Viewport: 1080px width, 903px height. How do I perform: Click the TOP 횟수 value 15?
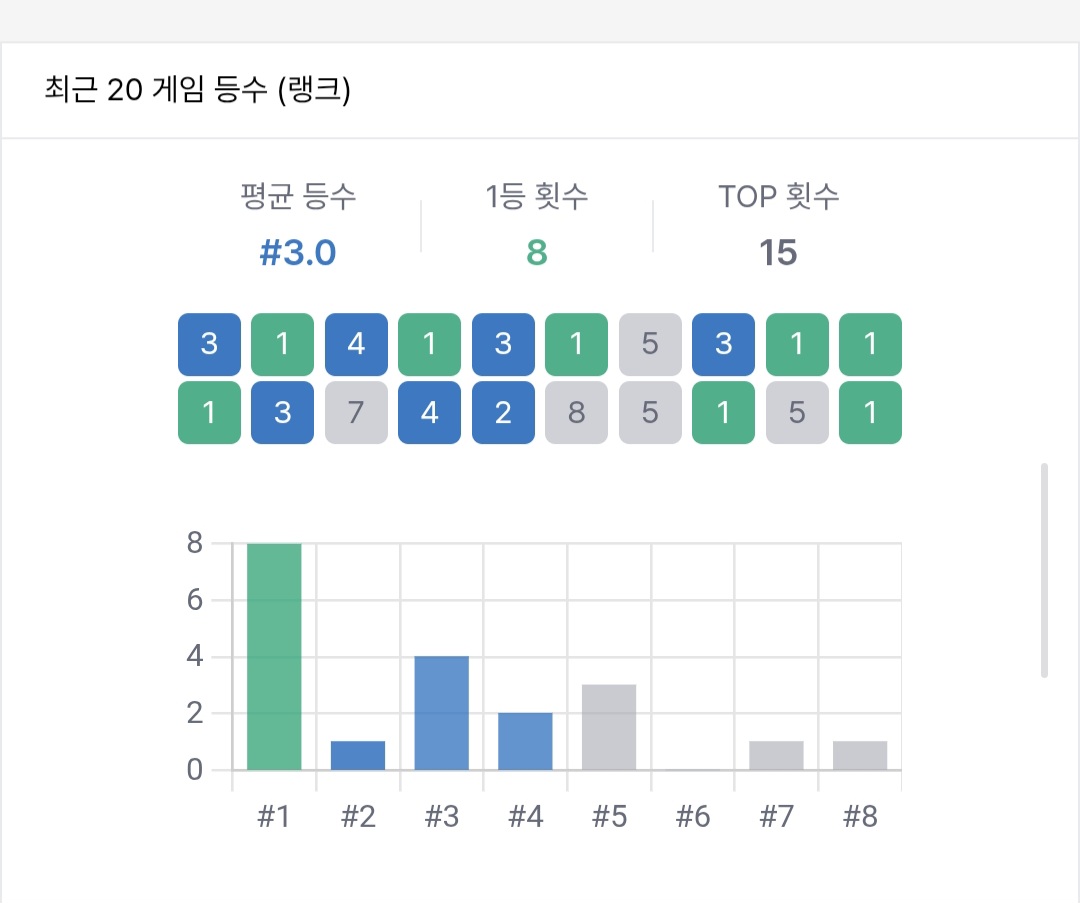coord(778,253)
